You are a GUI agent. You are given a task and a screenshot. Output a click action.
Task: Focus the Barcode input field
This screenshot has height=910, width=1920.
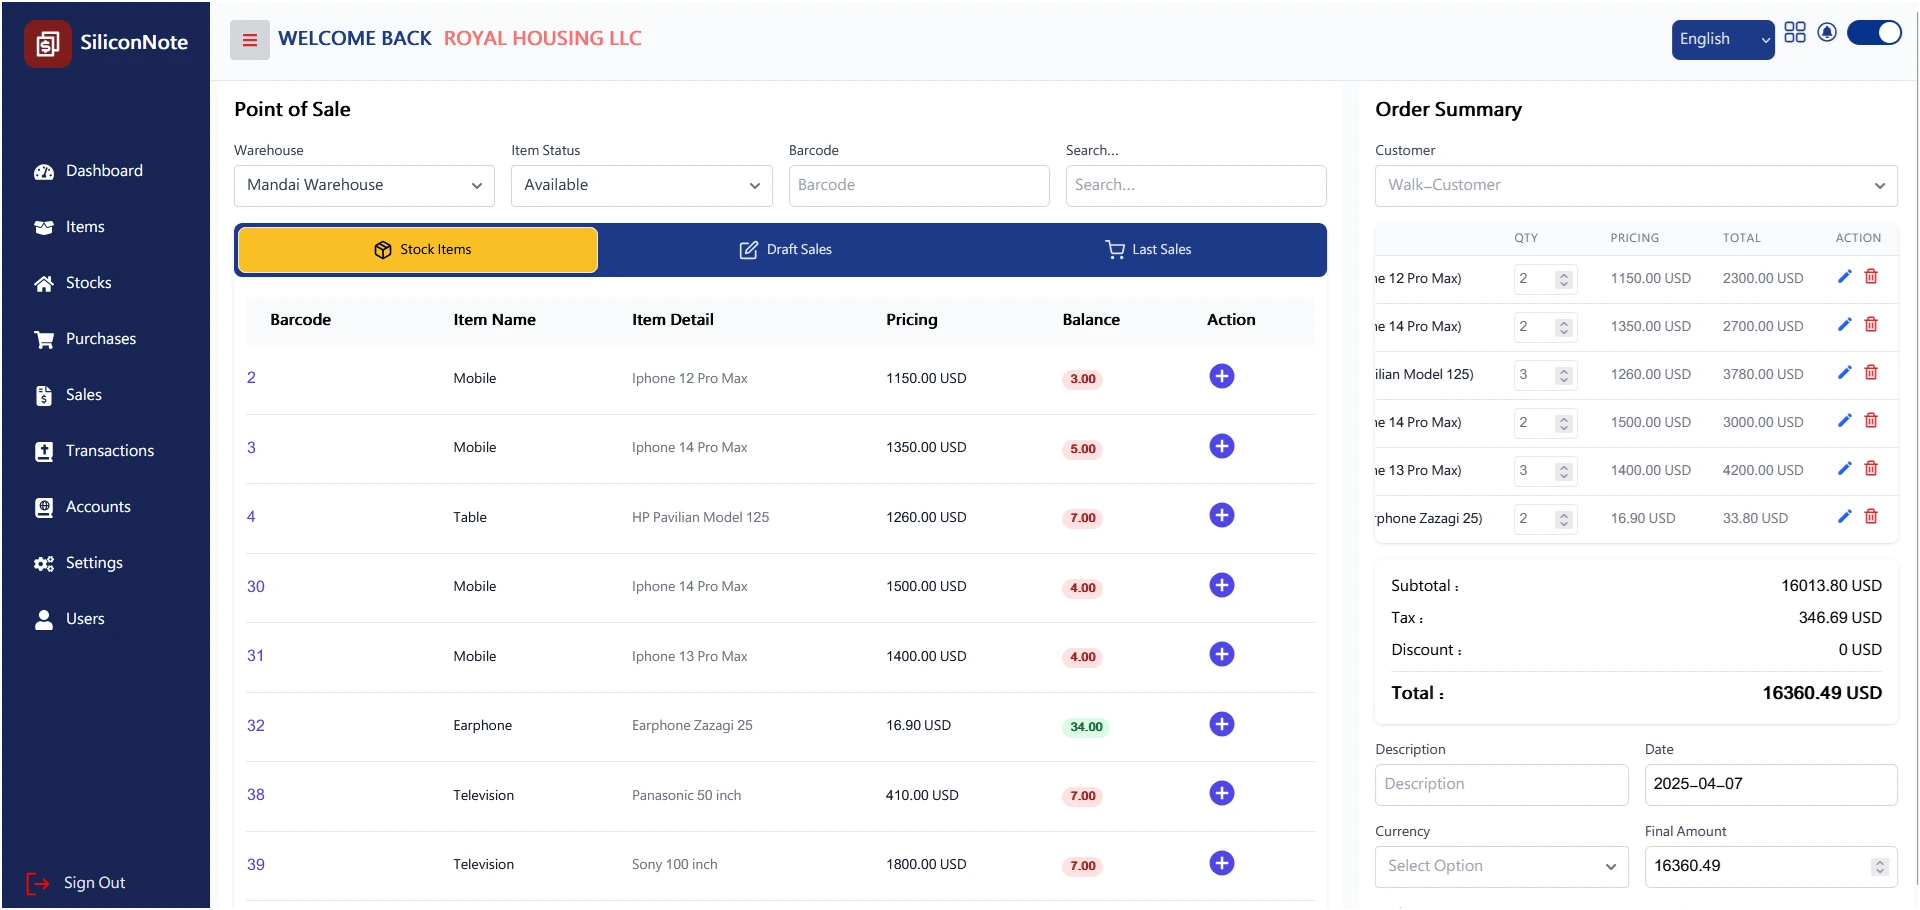point(918,186)
